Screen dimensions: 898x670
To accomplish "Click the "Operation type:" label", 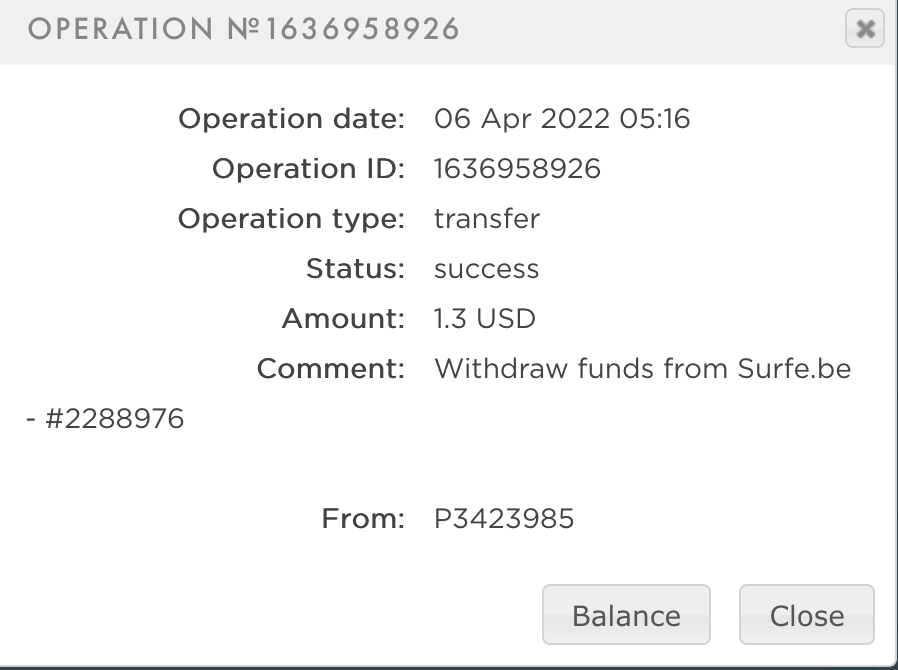I will 291,219.
